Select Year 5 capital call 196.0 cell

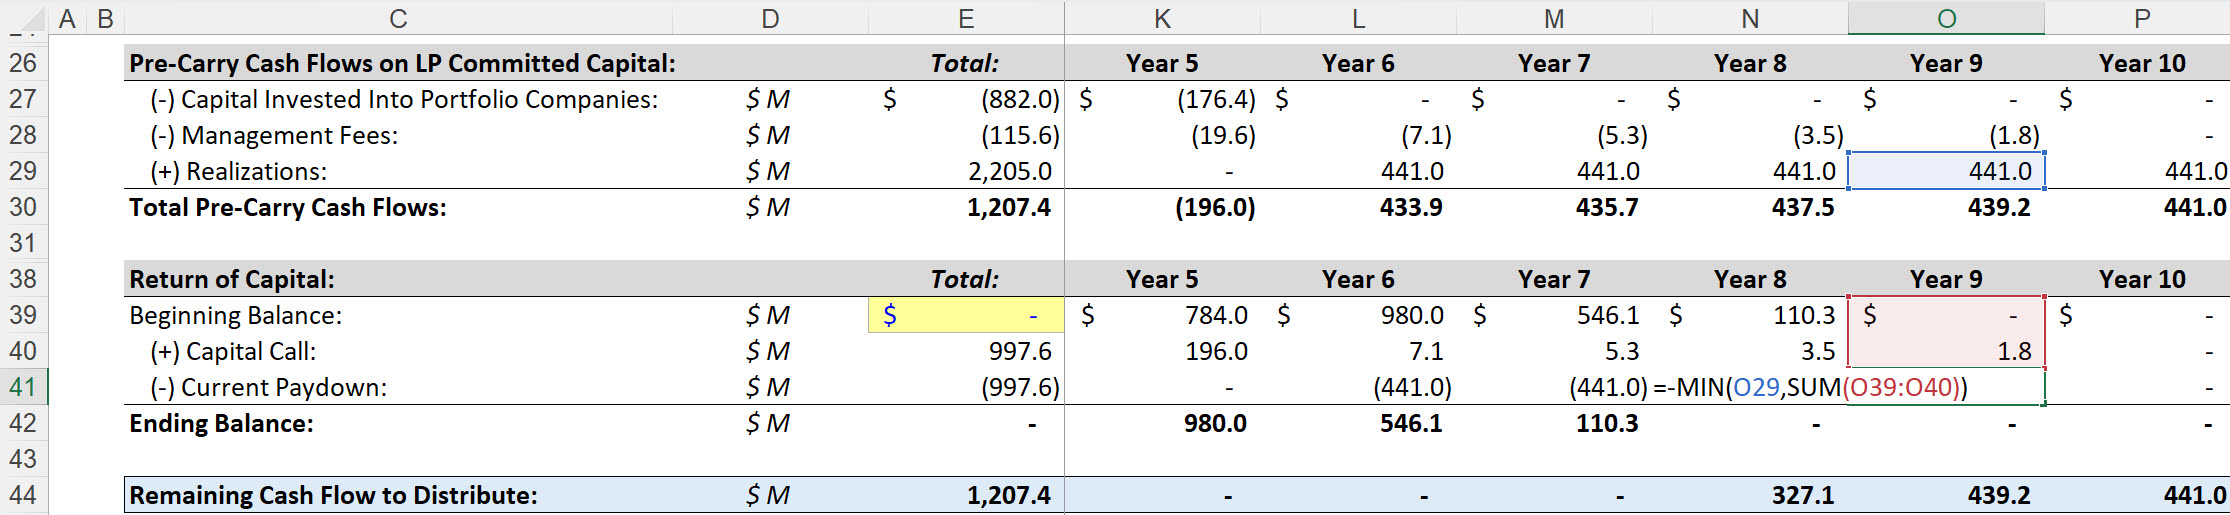[1162, 351]
